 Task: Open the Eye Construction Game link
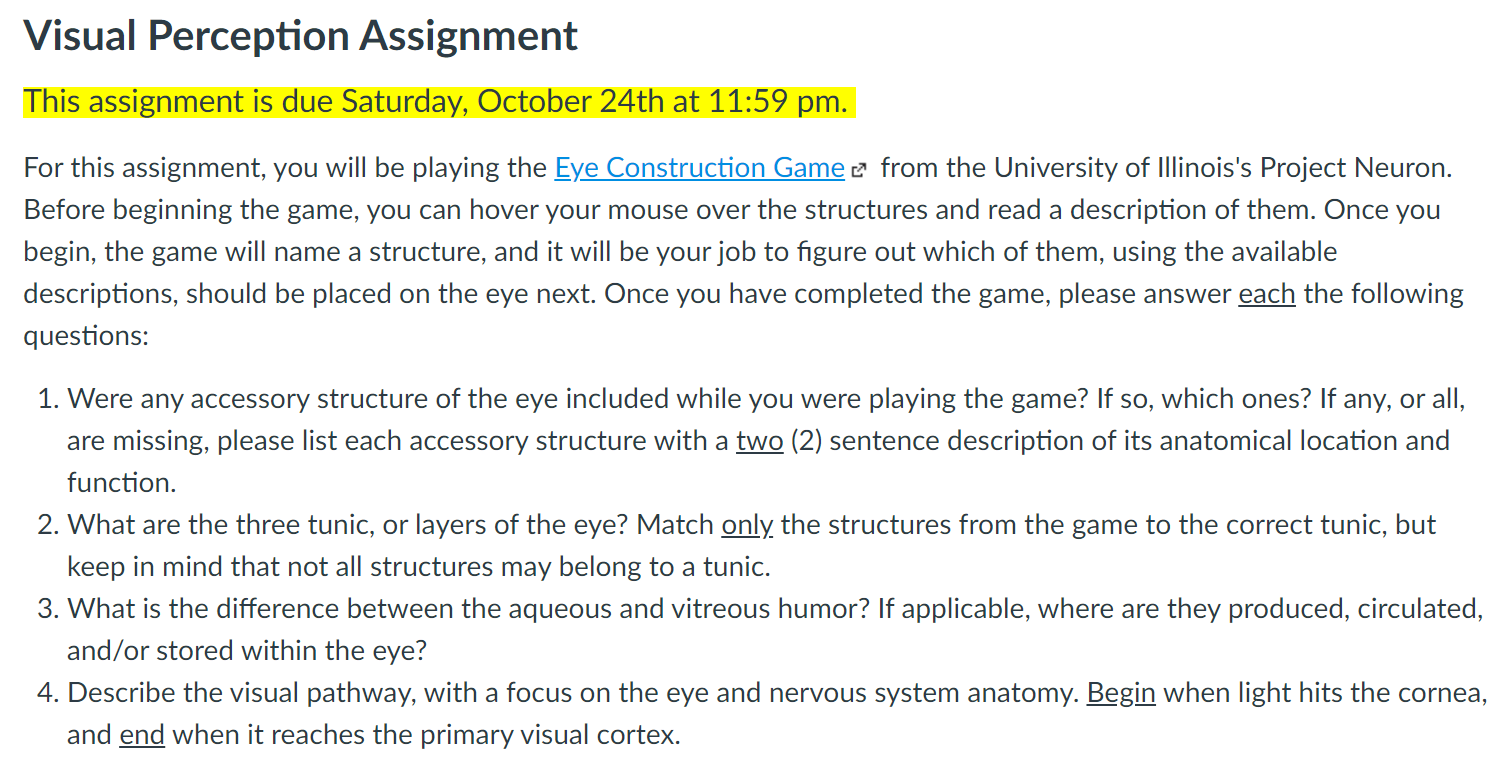point(699,168)
